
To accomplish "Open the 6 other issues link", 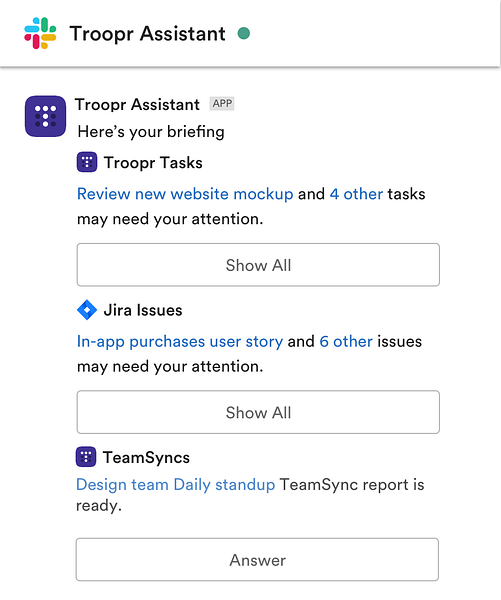I will pos(346,341).
